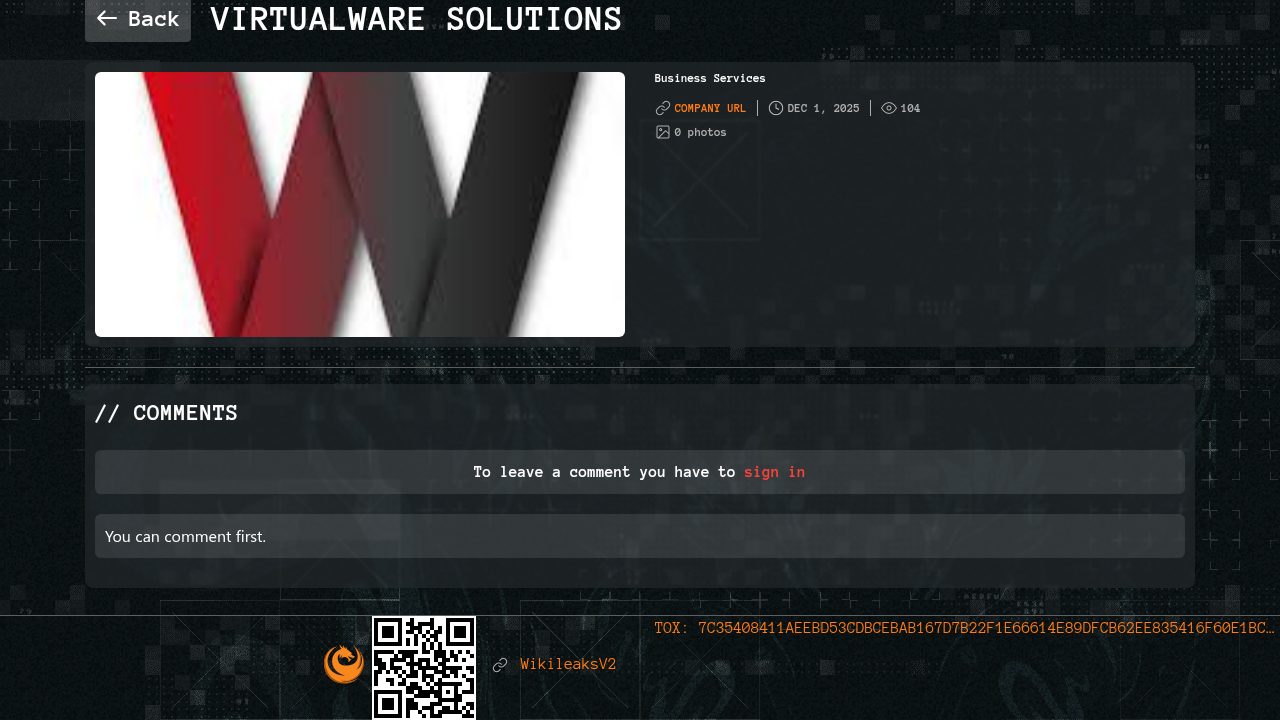Click the Business Services category label

[x=710, y=78]
